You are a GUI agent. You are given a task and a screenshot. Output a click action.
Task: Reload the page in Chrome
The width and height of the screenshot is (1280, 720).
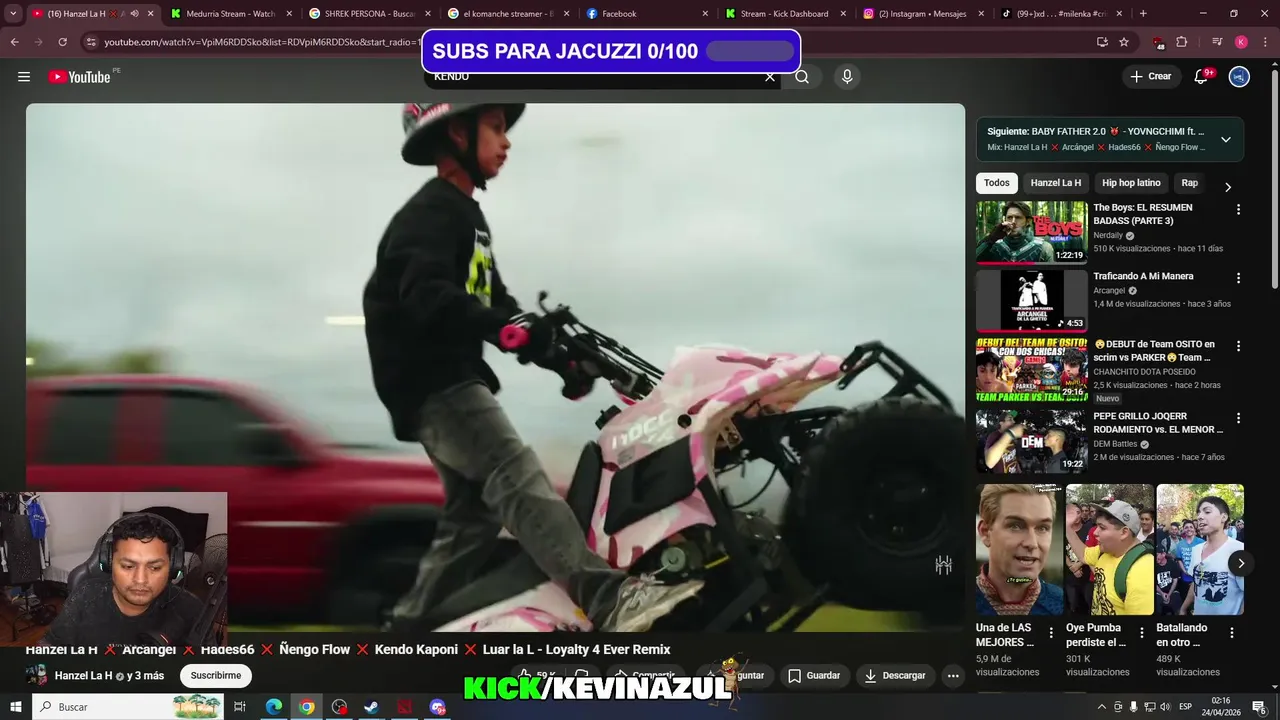[63, 42]
